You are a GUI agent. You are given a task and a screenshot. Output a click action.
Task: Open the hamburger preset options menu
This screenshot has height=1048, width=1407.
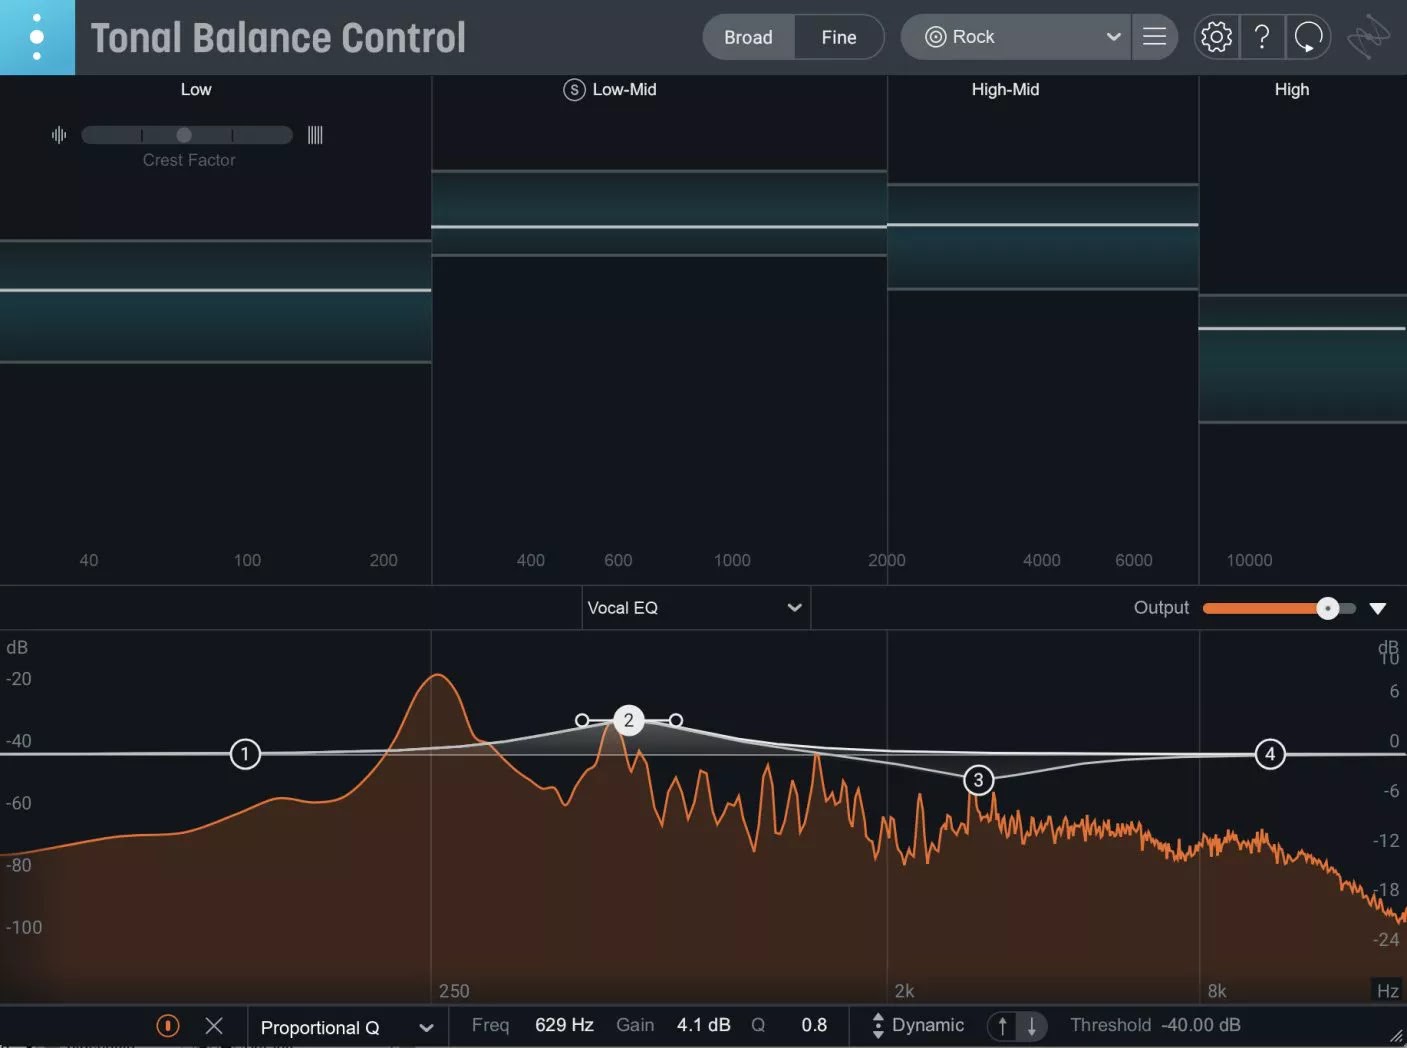1154,36
